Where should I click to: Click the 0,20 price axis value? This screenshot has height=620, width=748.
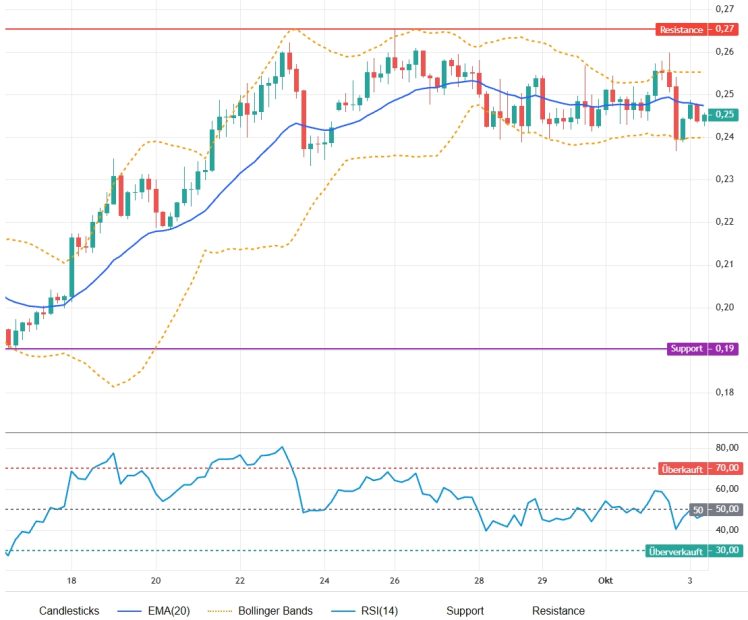(x=725, y=307)
